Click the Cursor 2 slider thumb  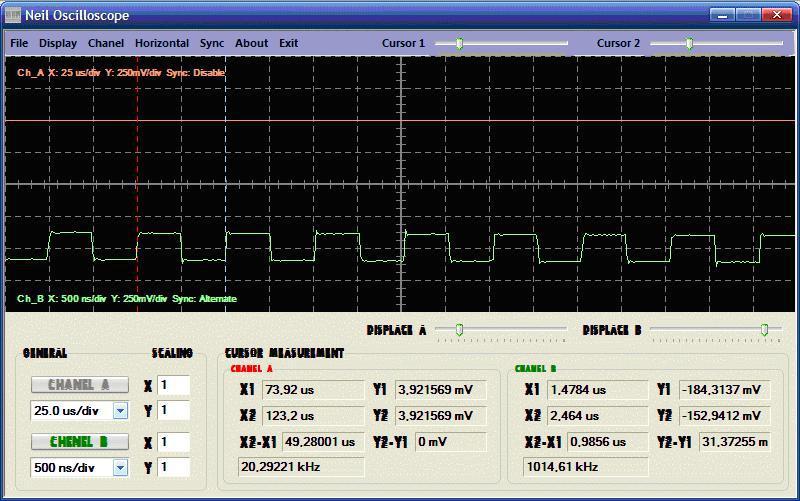tap(689, 43)
